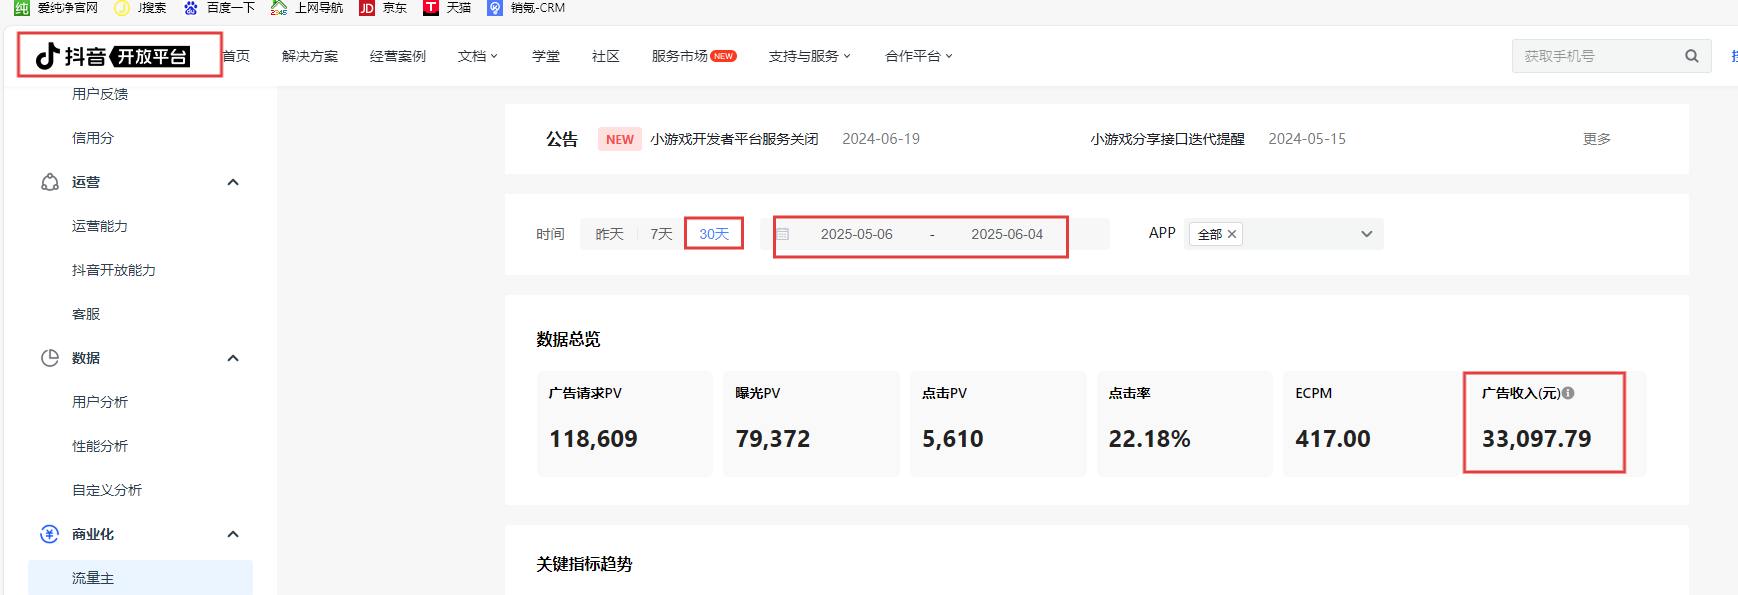Open 用户分析 in sidebar
1738x595 pixels.
100,402
